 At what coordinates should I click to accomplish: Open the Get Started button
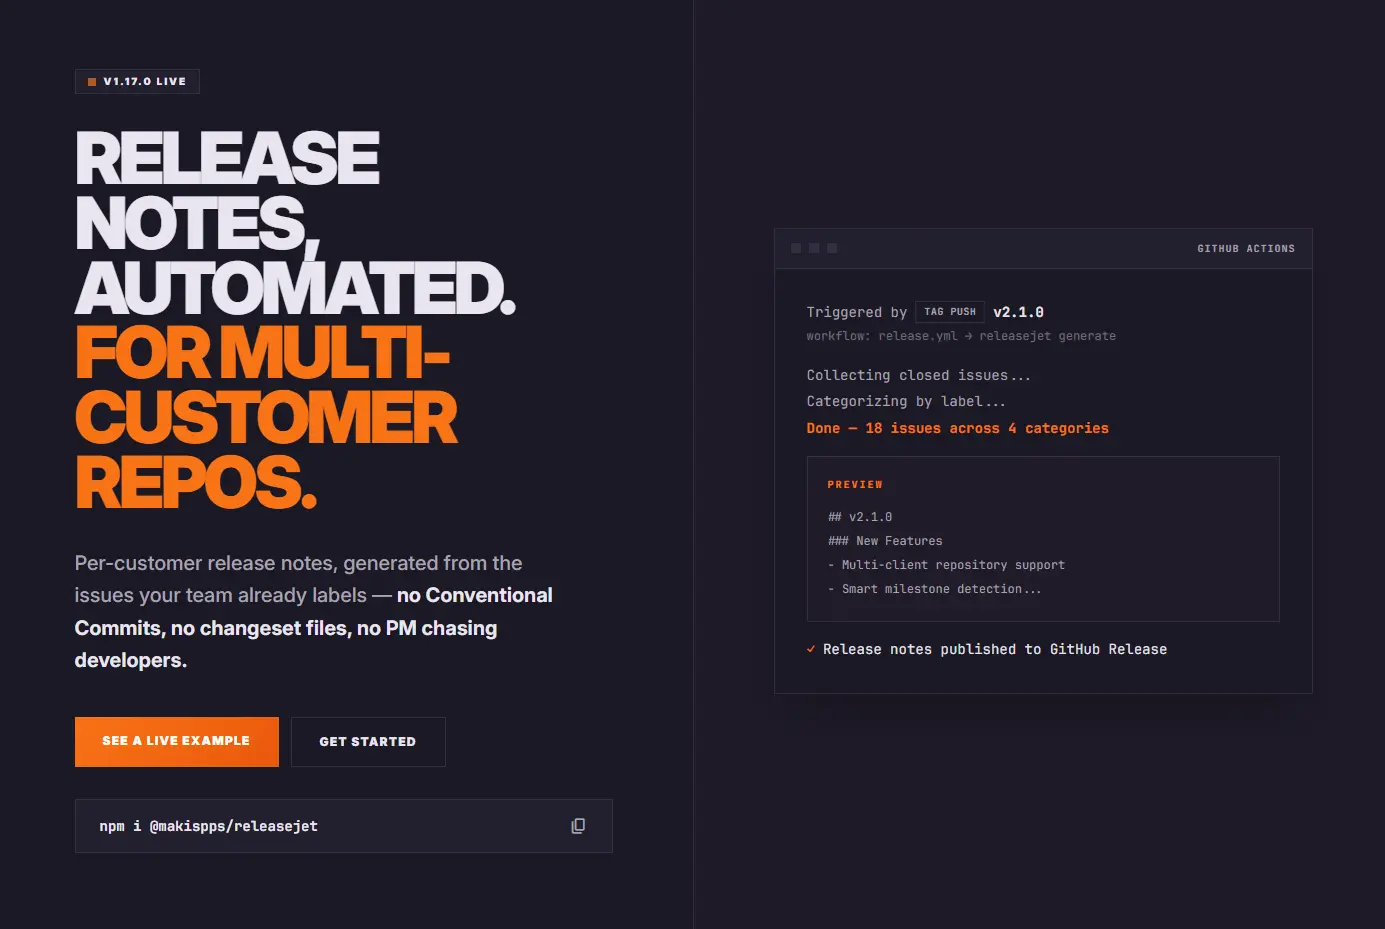[x=368, y=742]
